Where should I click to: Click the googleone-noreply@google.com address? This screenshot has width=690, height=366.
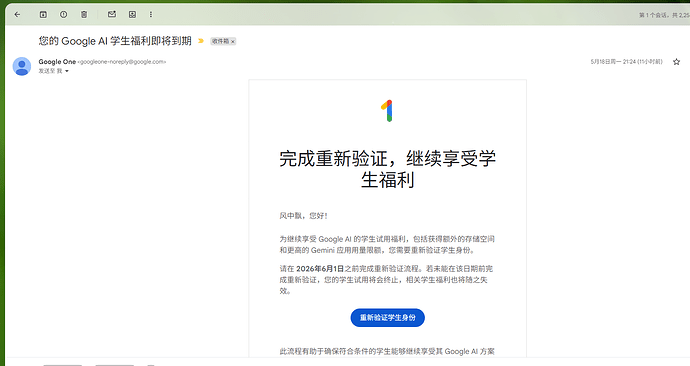pyautogui.click(x=122, y=62)
